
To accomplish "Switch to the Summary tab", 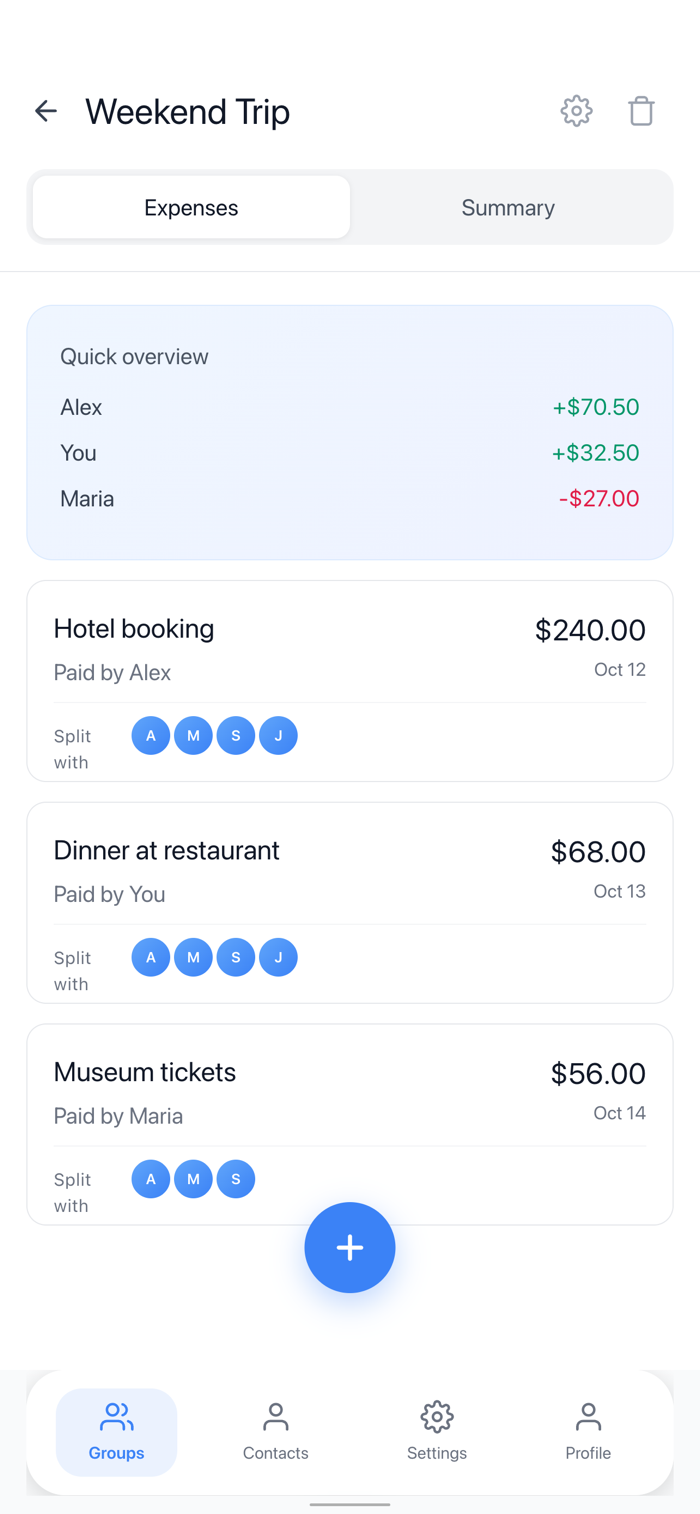I will click(x=508, y=208).
